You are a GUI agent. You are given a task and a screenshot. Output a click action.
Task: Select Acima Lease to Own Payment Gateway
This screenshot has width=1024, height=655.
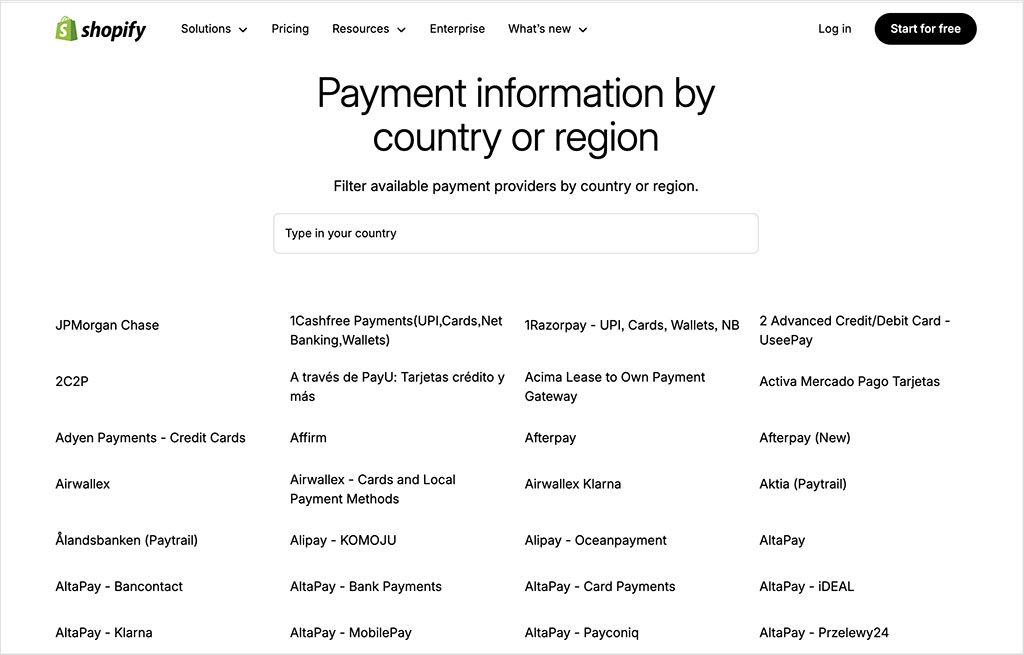615,387
